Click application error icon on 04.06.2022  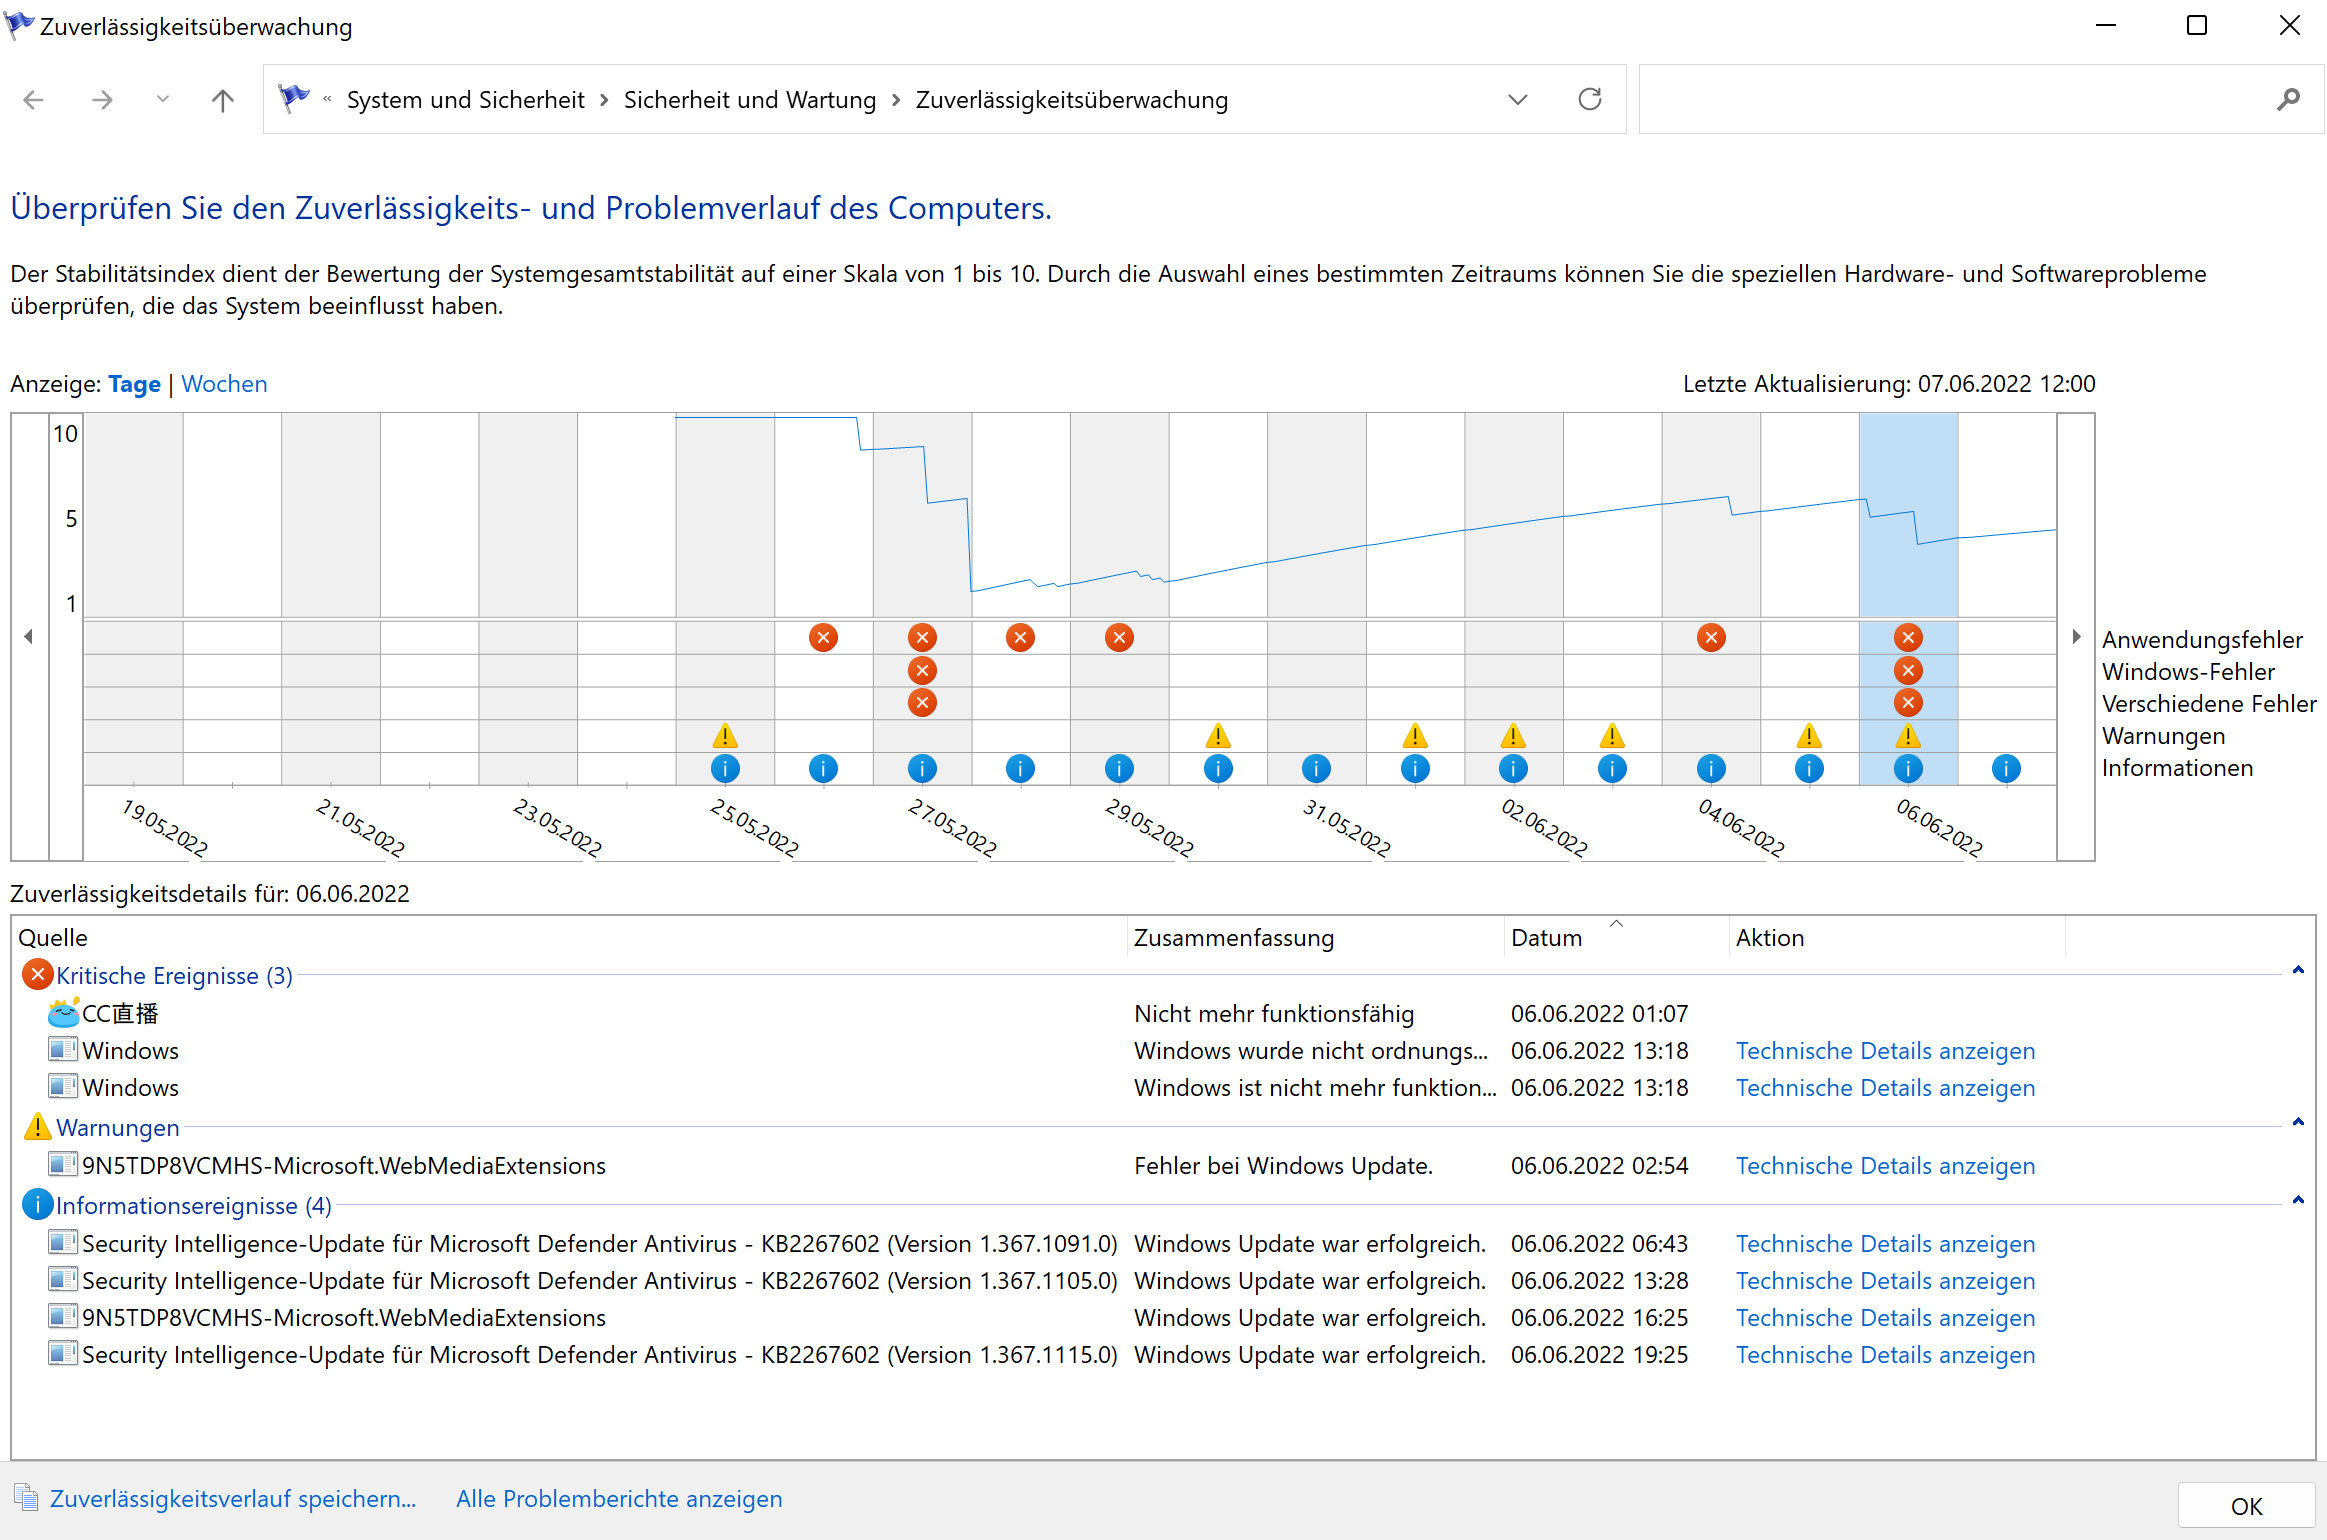tap(1711, 637)
